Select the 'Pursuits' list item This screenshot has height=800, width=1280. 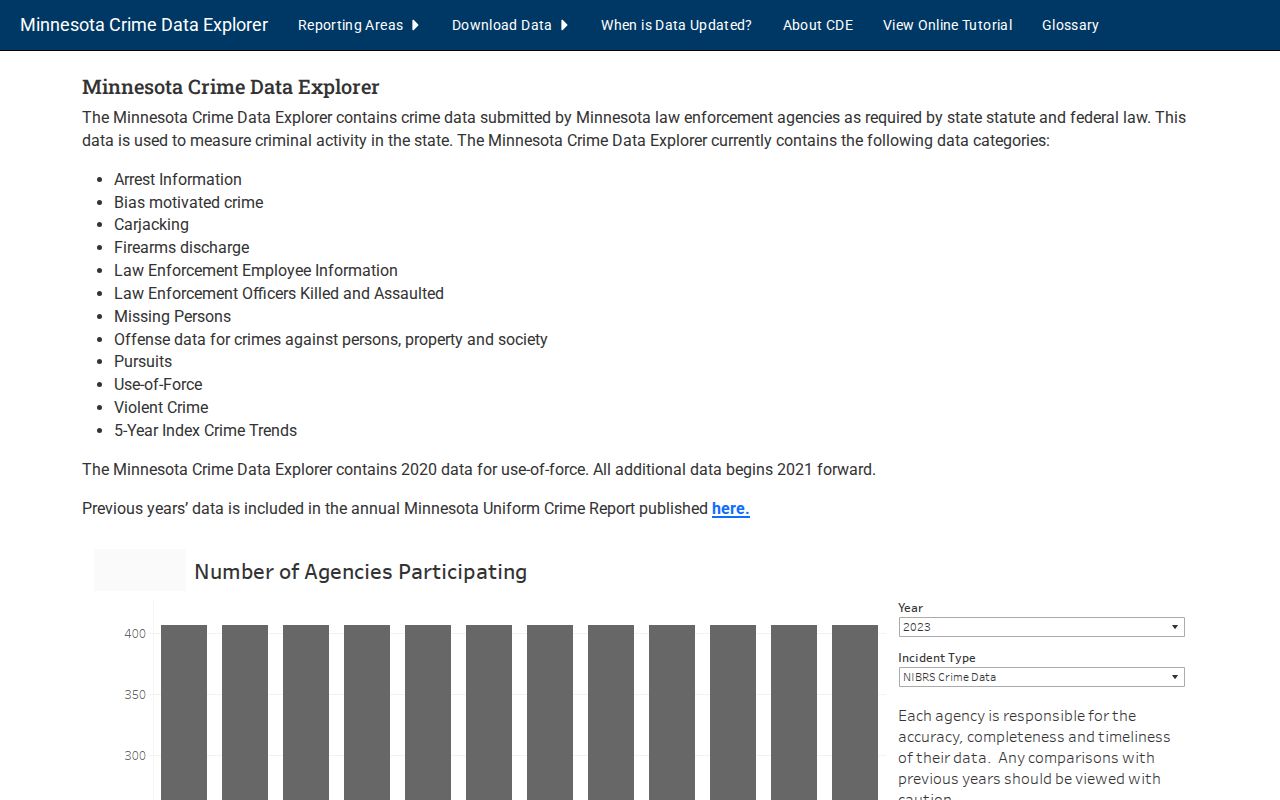(x=143, y=361)
